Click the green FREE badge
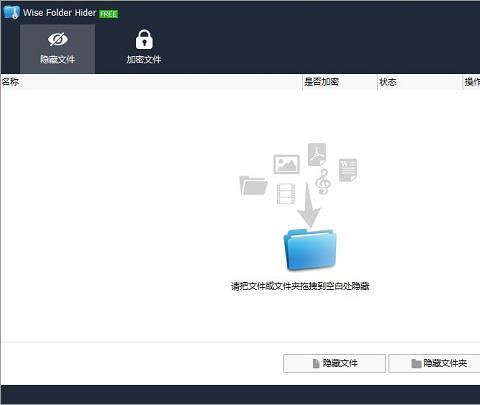The width and height of the screenshot is (480, 405). point(108,14)
